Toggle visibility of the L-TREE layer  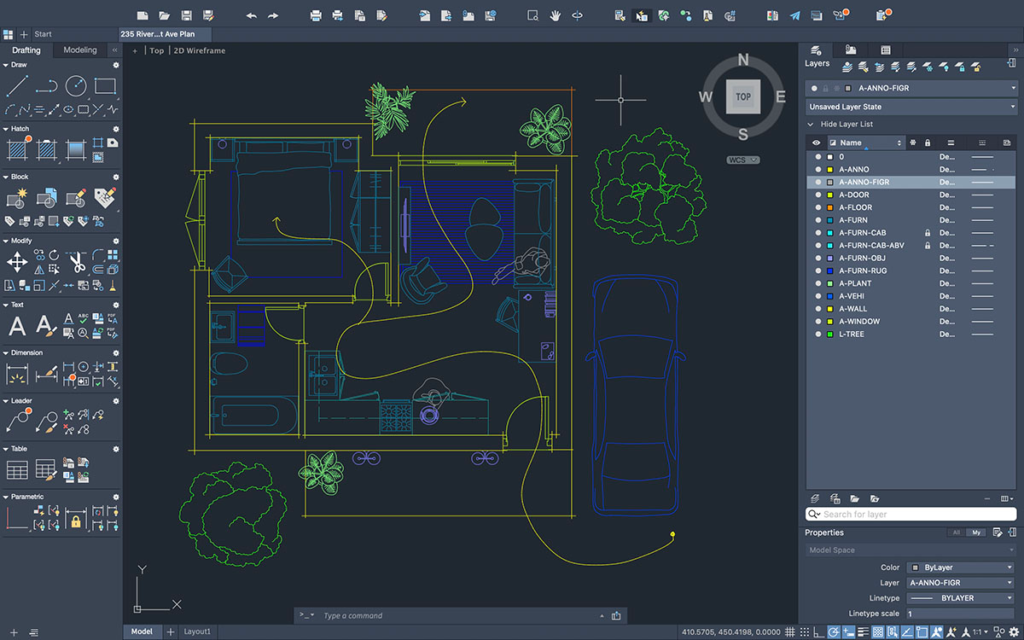pyautogui.click(x=817, y=334)
